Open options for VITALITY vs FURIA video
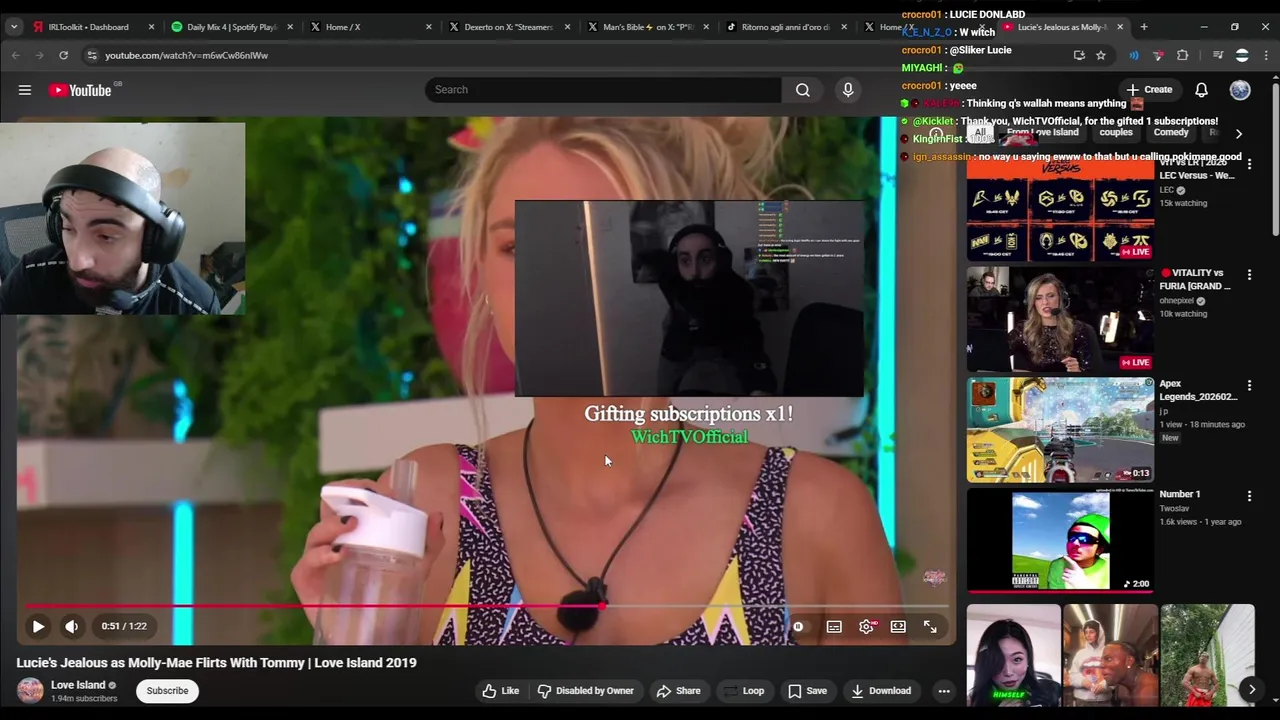 coord(1249,274)
